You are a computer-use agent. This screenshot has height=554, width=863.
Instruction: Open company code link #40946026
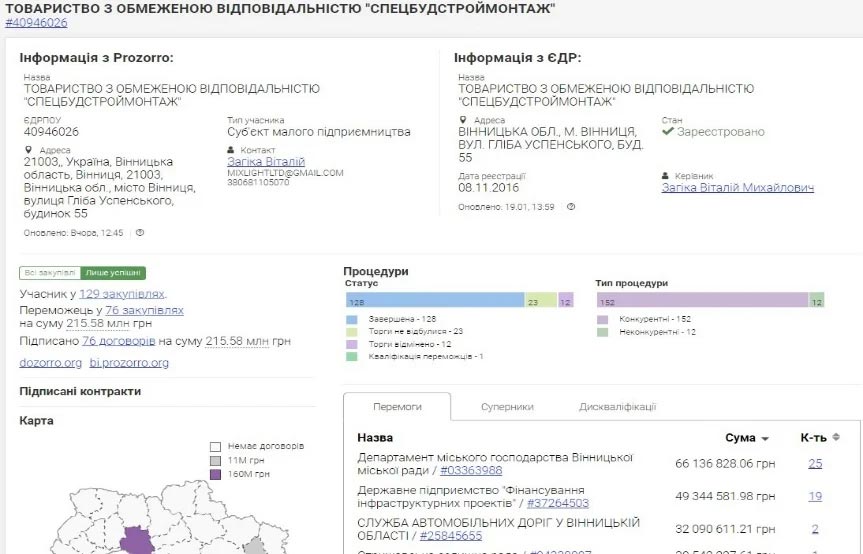(36, 22)
